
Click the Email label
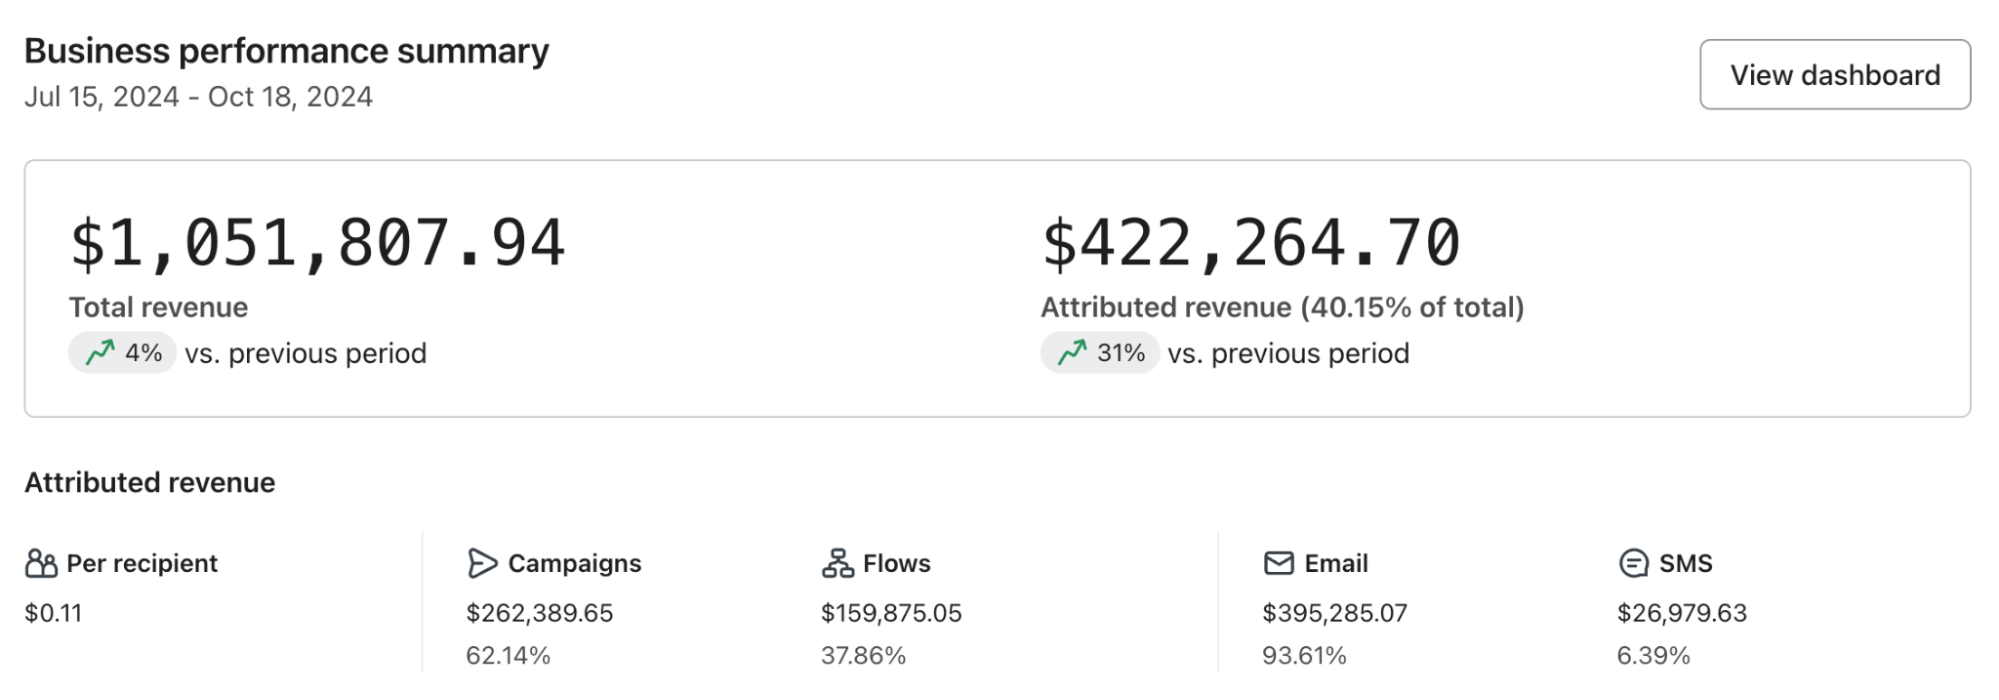pos(1336,564)
